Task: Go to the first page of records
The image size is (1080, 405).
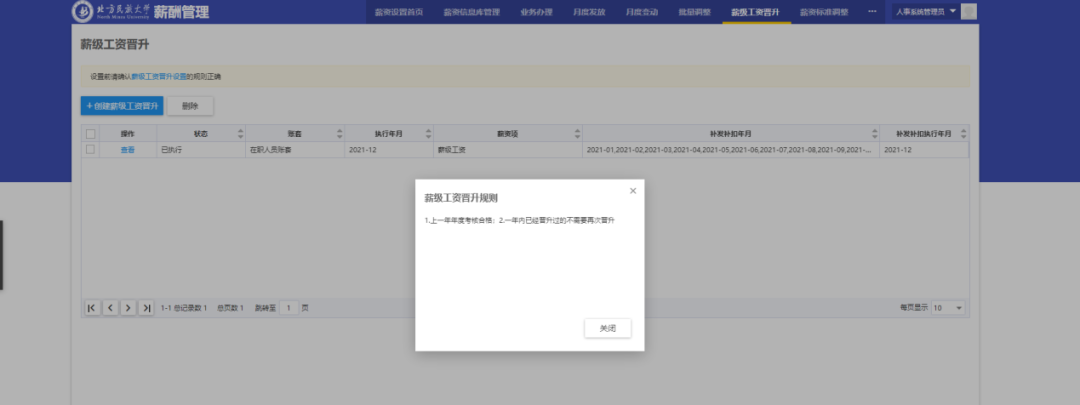Action: [92, 308]
